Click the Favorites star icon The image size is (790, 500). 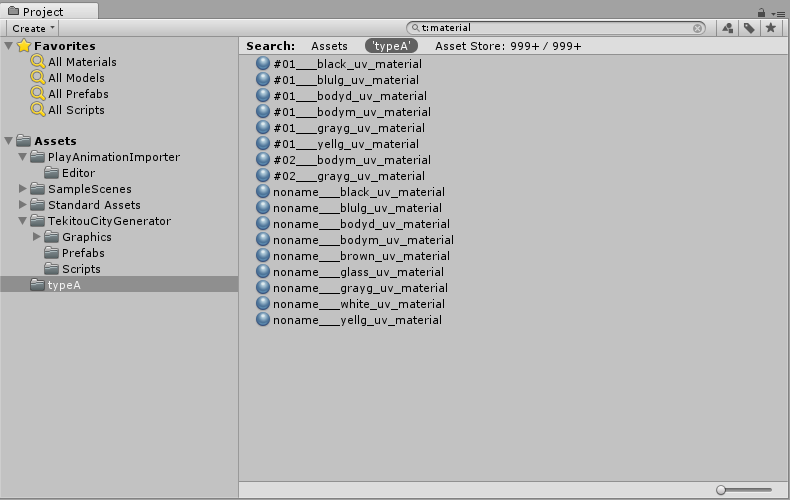(x=24, y=46)
